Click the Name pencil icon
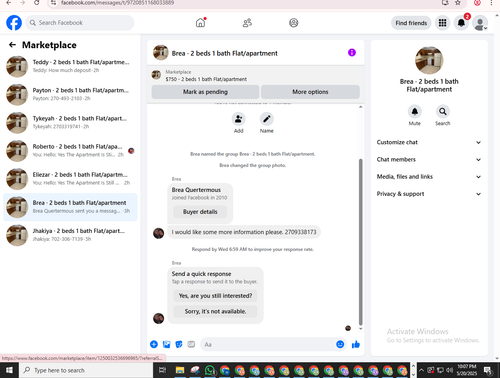 click(x=267, y=119)
